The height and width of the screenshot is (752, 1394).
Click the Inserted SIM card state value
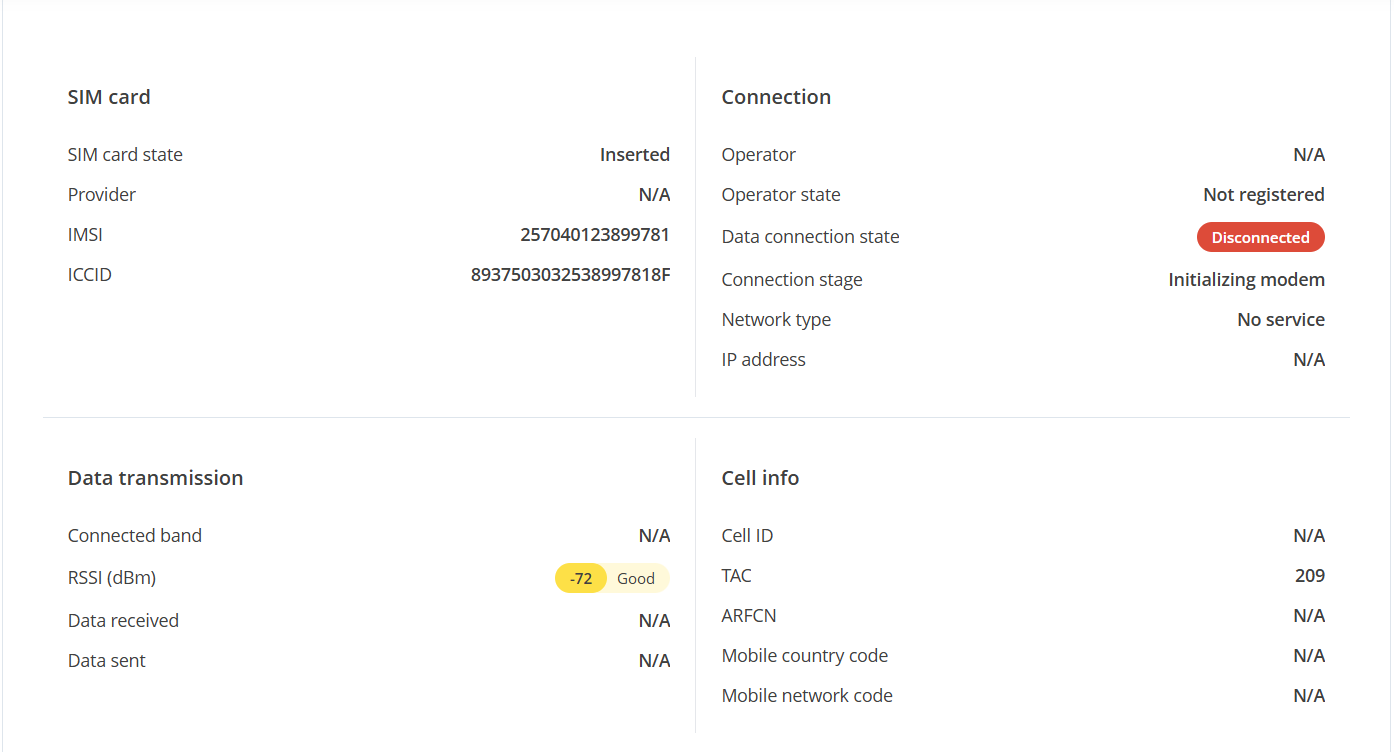(x=634, y=155)
